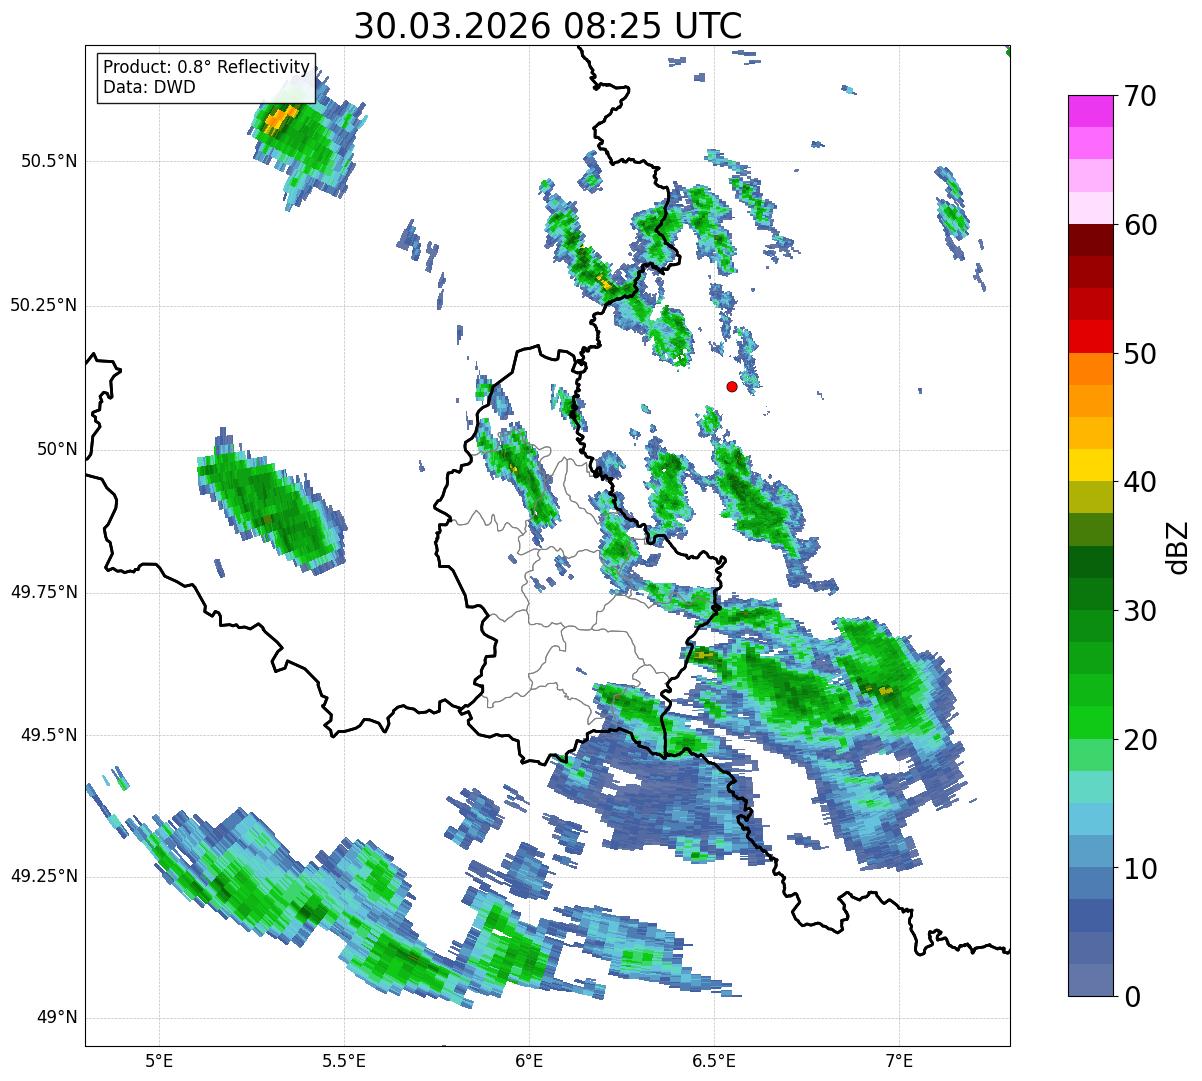The image size is (1202, 1081).
Task: Click the 7°E longitude label
Action: click(899, 1060)
